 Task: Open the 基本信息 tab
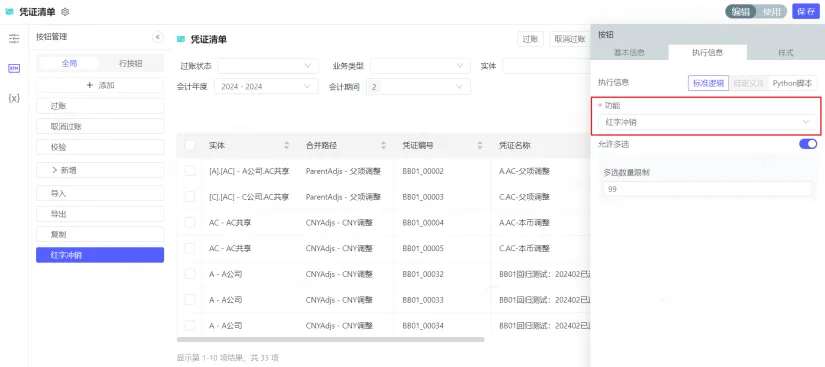click(x=630, y=53)
